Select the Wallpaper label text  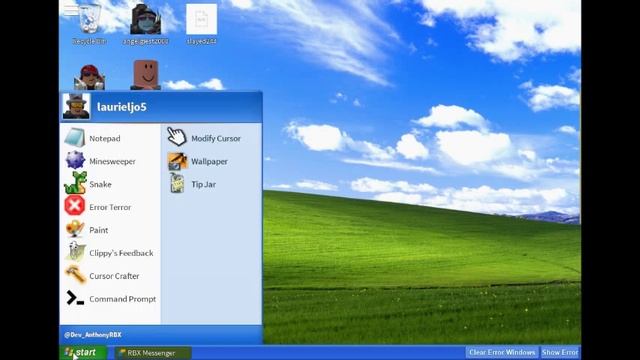pyautogui.click(x=209, y=161)
